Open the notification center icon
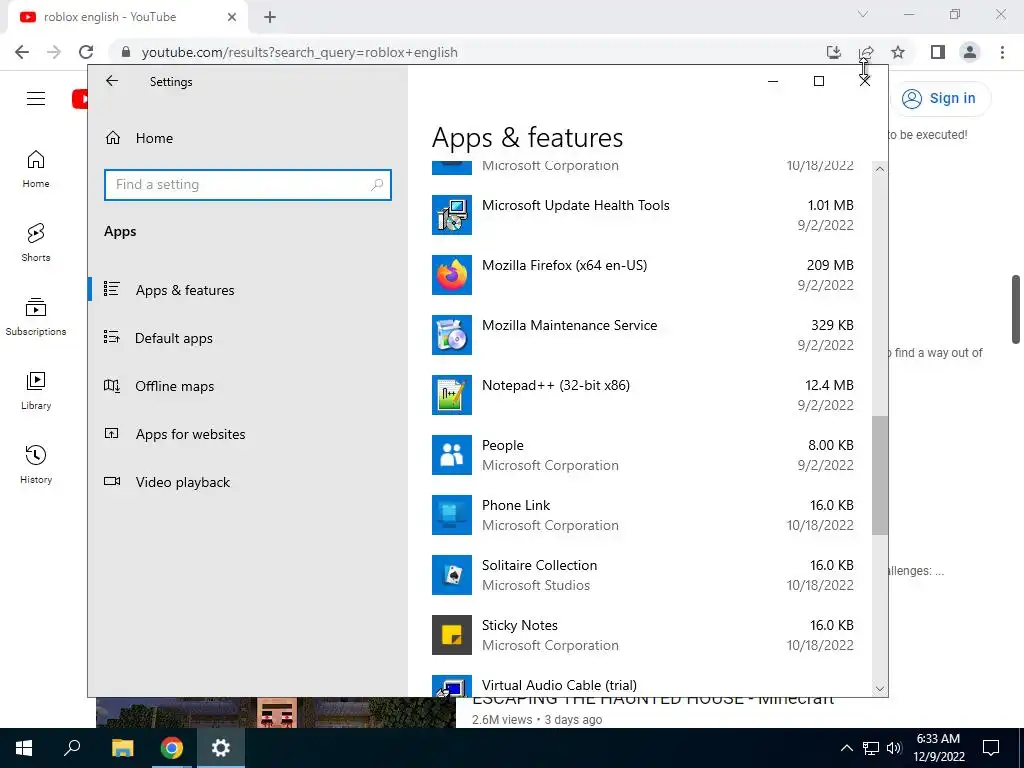 tap(991, 748)
